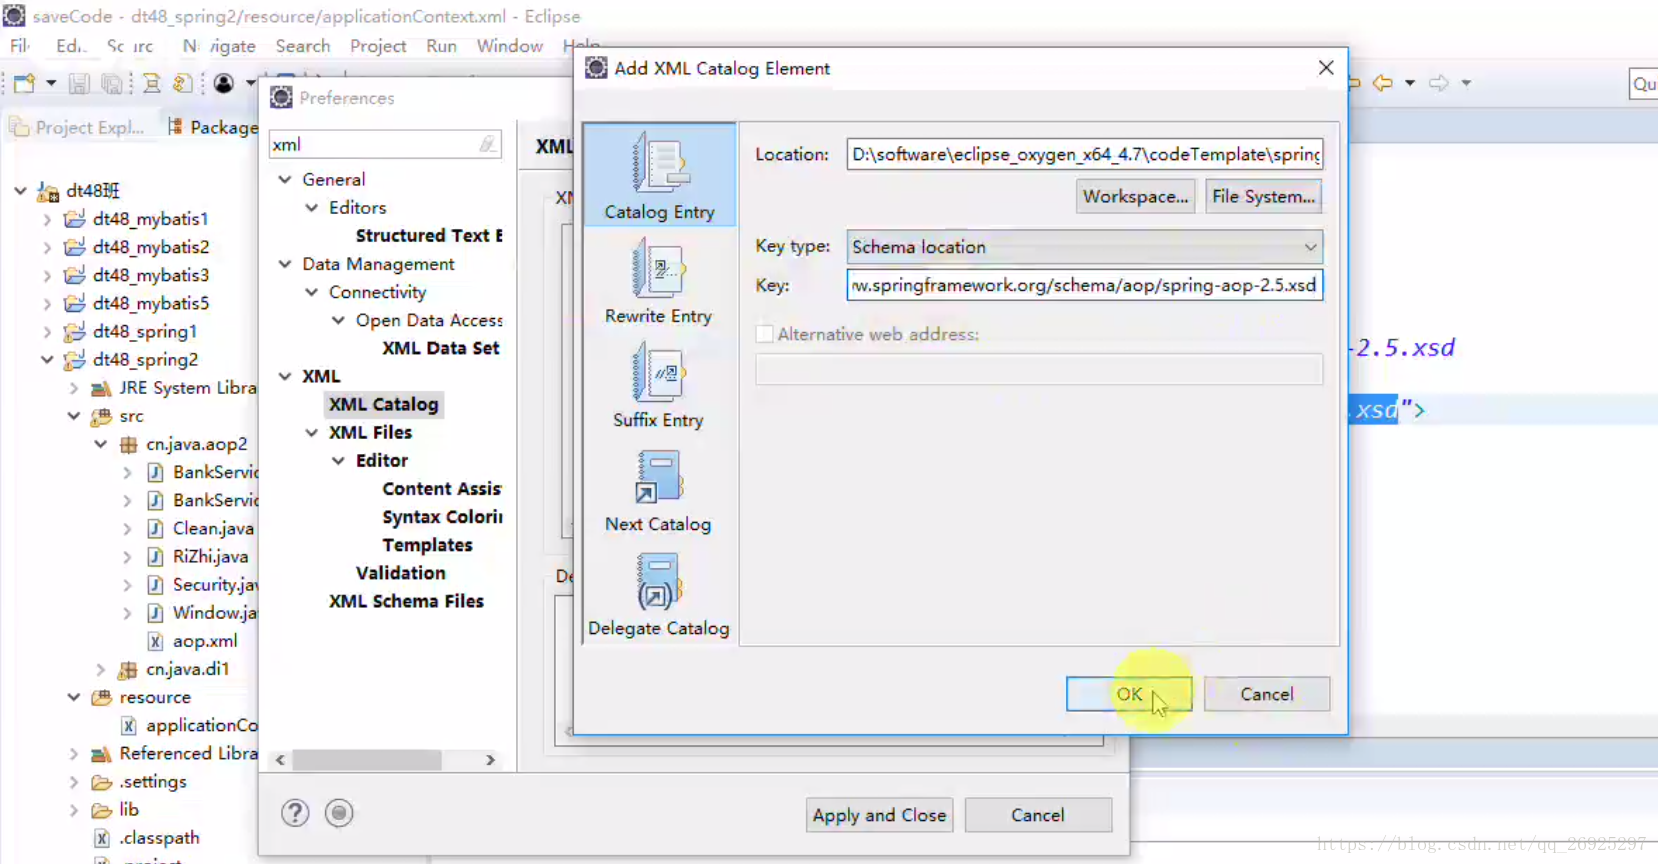Image resolution: width=1658 pixels, height=864 pixels.
Task: Select XML Data Set in preferences tree
Action: (x=441, y=348)
